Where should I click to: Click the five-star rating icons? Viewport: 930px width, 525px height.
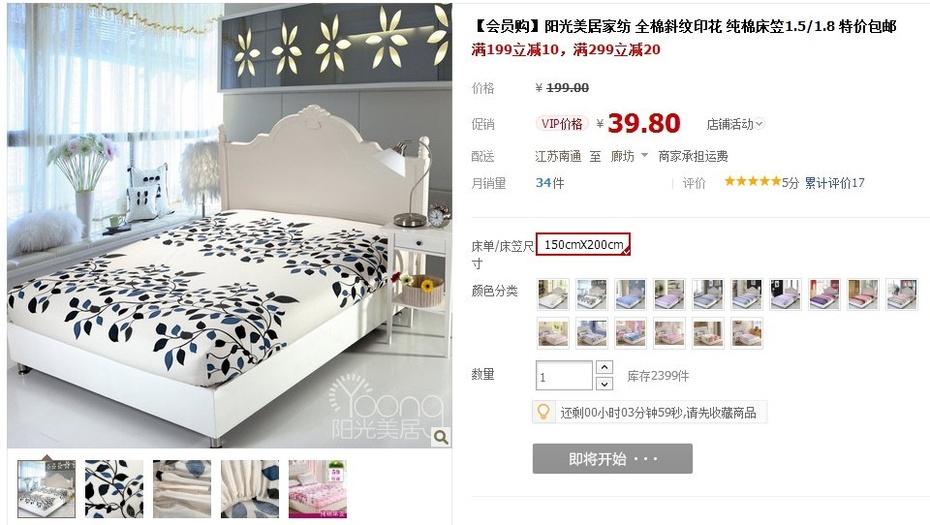(x=752, y=182)
